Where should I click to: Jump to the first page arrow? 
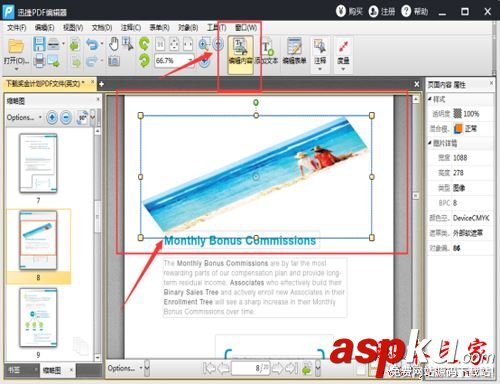tap(210, 368)
